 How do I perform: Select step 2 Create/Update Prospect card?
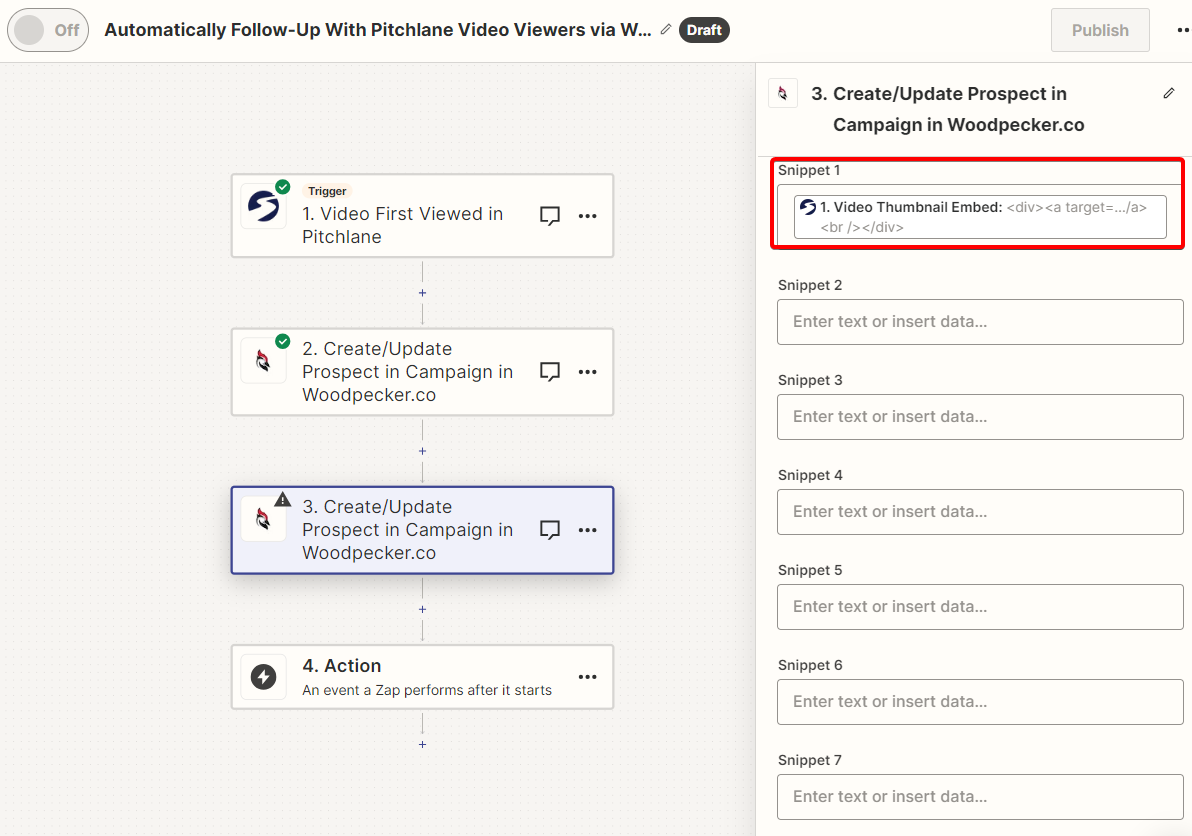[422, 372]
